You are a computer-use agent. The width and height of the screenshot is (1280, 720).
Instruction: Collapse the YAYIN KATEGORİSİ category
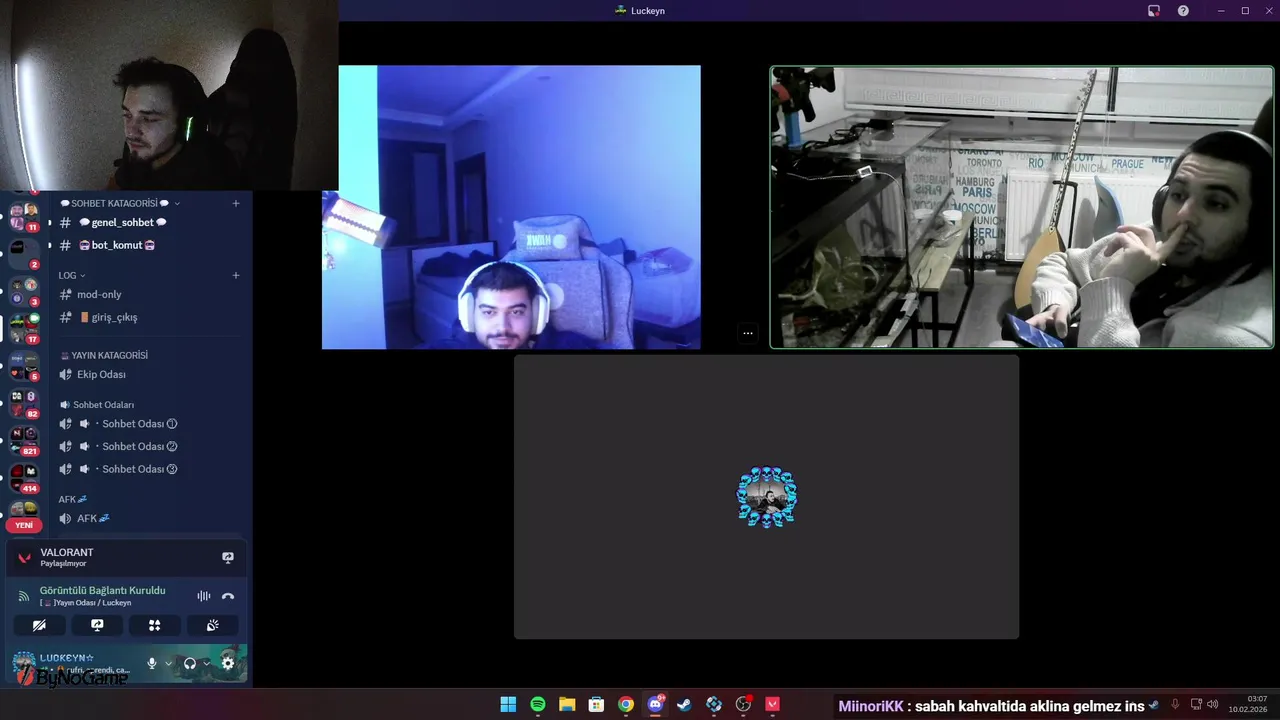[104, 355]
